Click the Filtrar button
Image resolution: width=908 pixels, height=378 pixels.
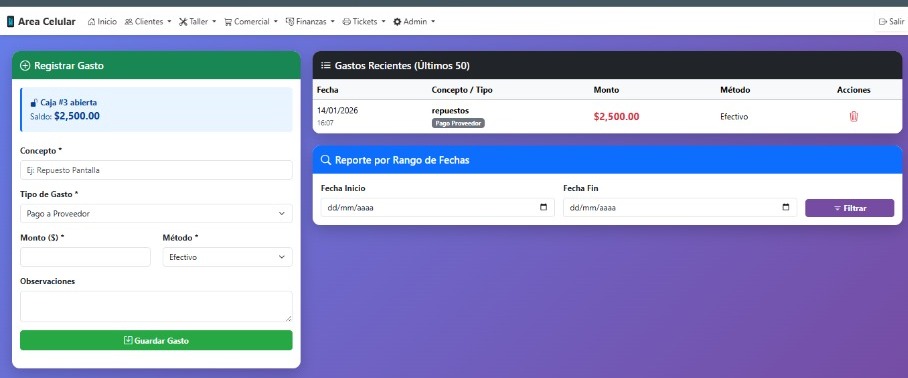point(850,208)
